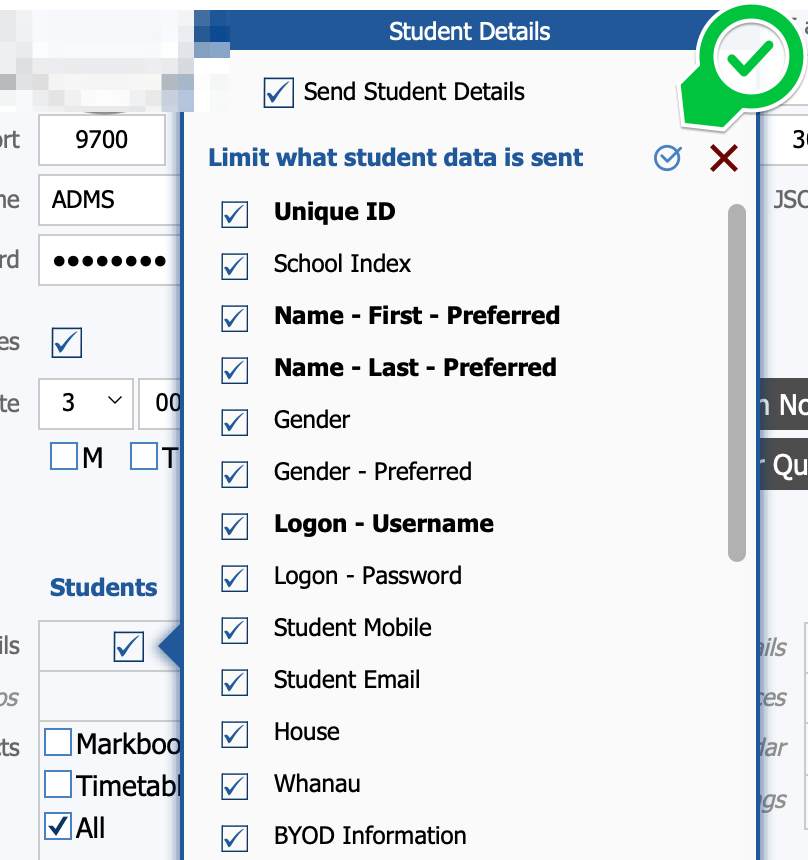Tick the M day checkbox
The image size is (808, 860).
64,457
